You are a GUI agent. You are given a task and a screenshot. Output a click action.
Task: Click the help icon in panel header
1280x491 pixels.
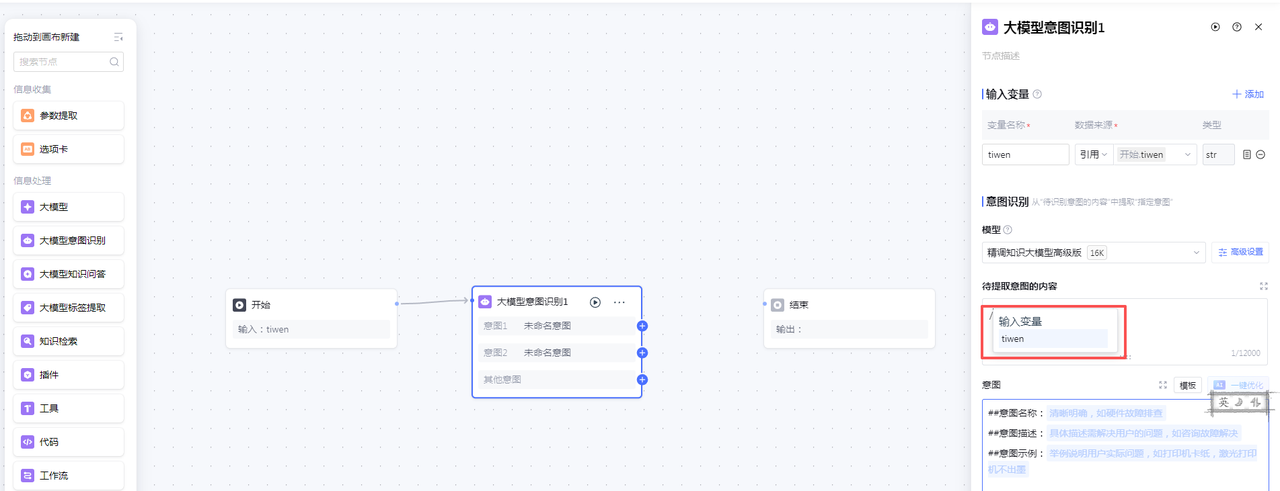click(1237, 27)
